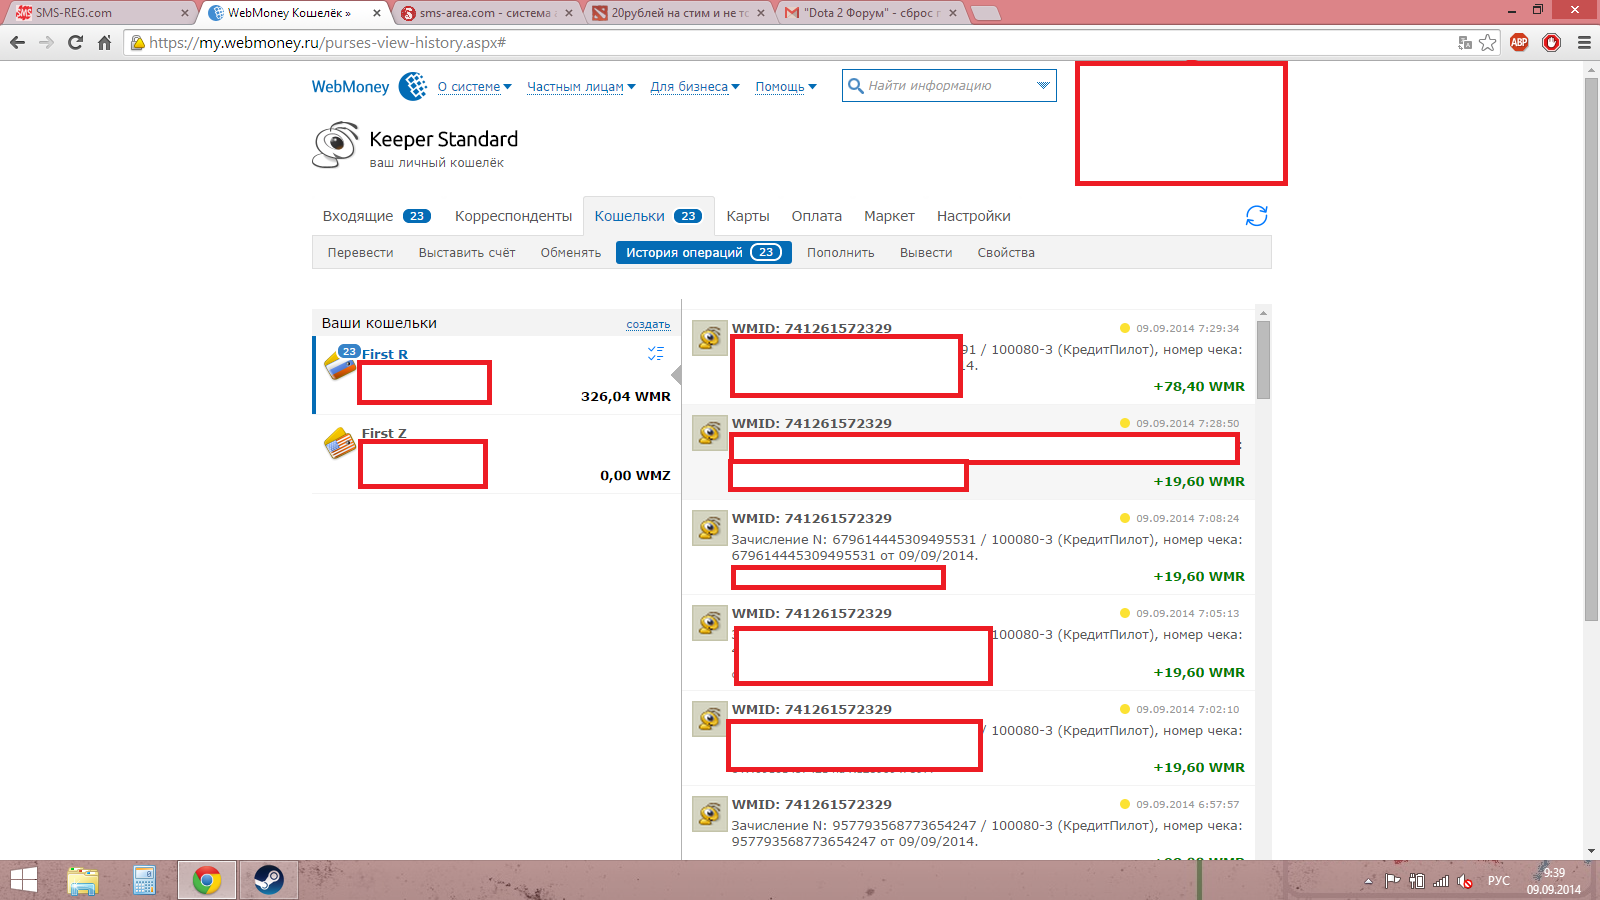1600x900 pixels.
Task: Click the РУС language indicator in tray
Action: (x=1499, y=881)
